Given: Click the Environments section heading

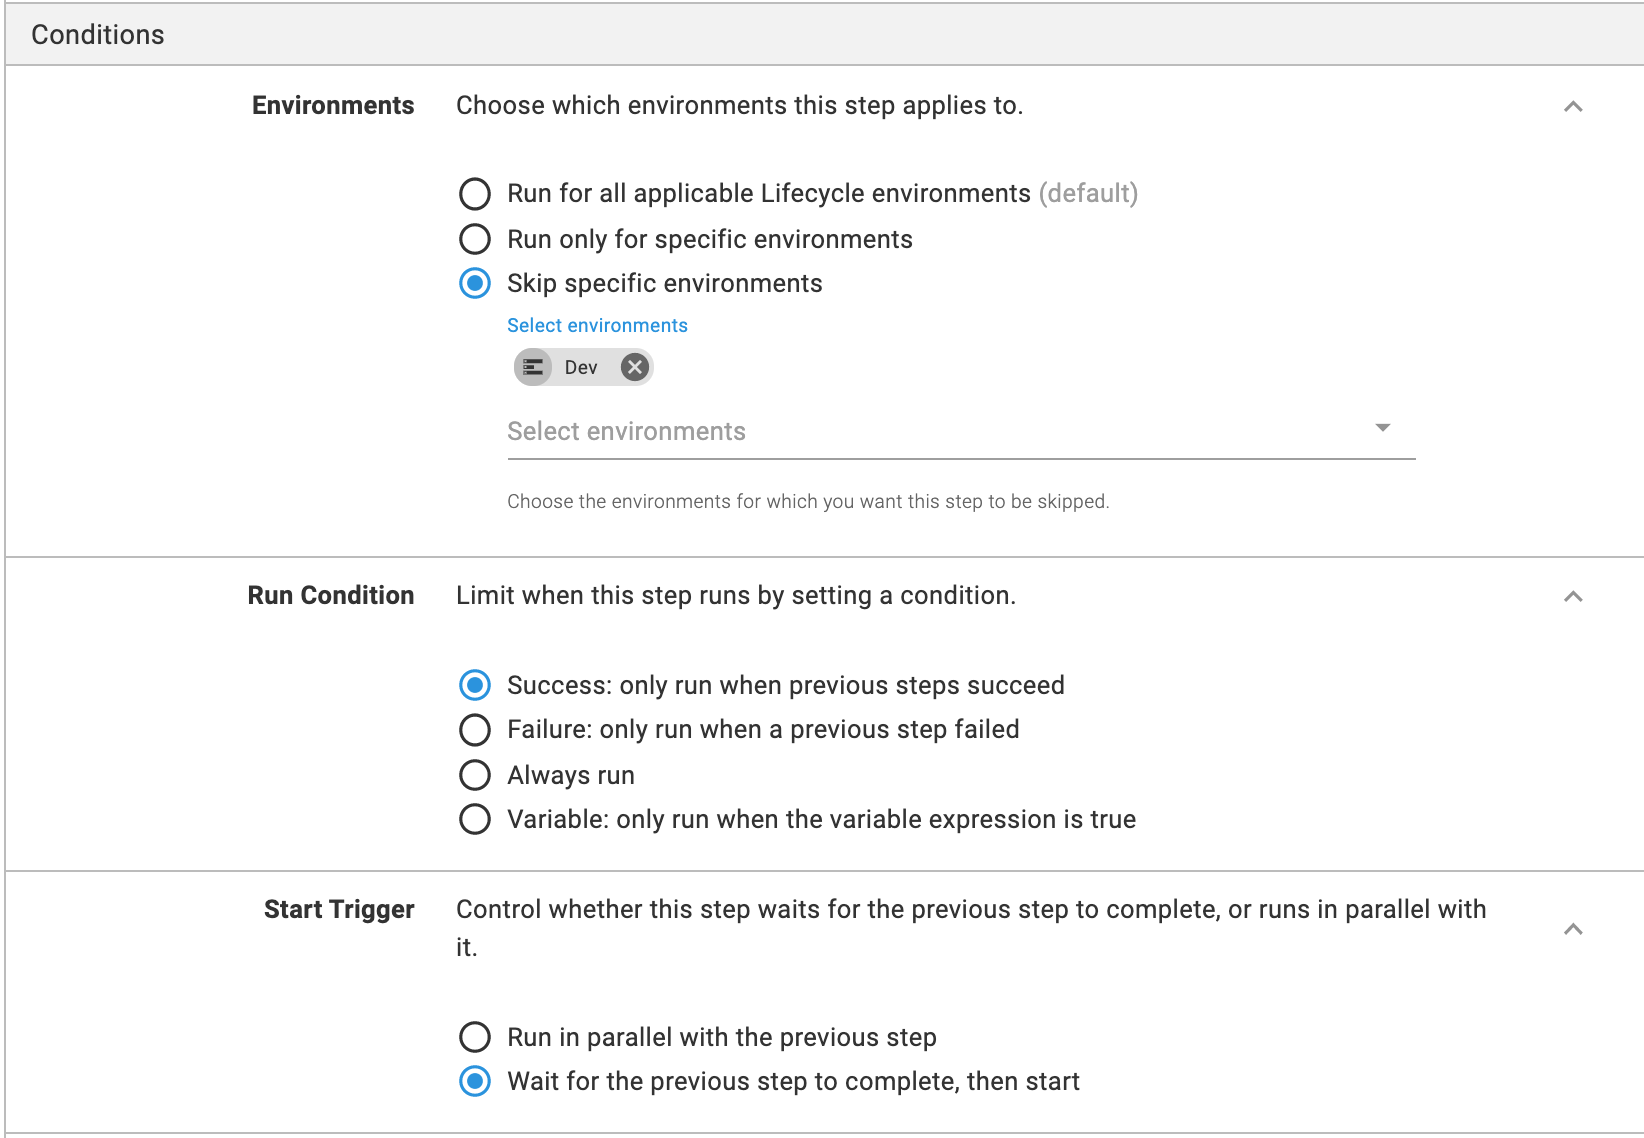Looking at the screenshot, I should point(333,105).
